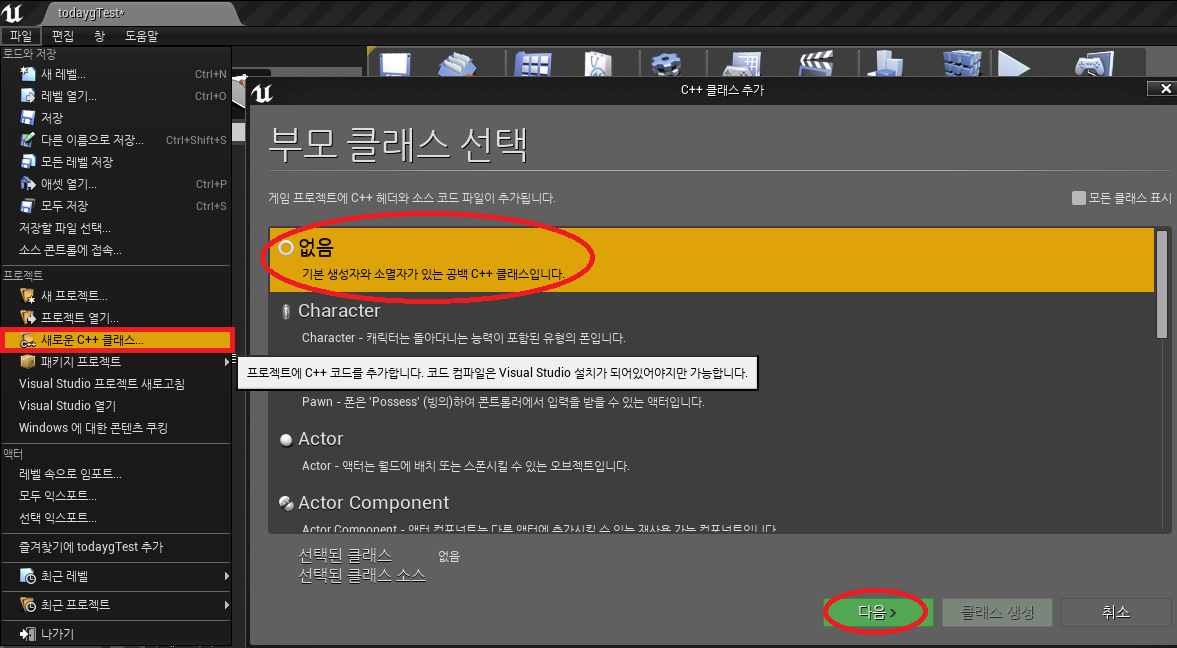Choose 모두 저장 menu entry
The width and height of the screenshot is (1177, 648).
[116, 206]
